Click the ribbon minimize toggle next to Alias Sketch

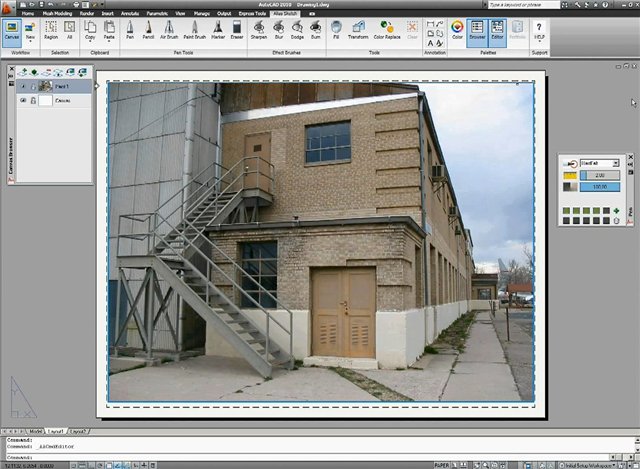pos(312,13)
